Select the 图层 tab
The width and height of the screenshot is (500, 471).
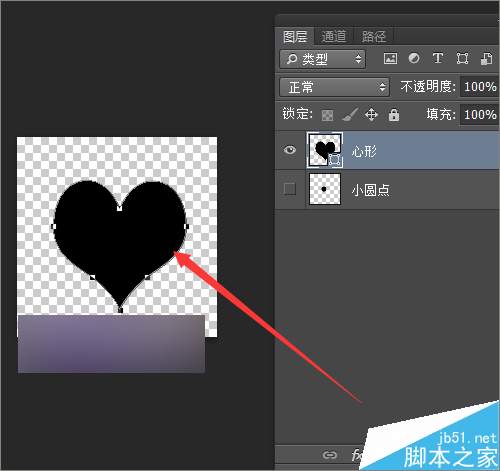pyautogui.click(x=295, y=36)
